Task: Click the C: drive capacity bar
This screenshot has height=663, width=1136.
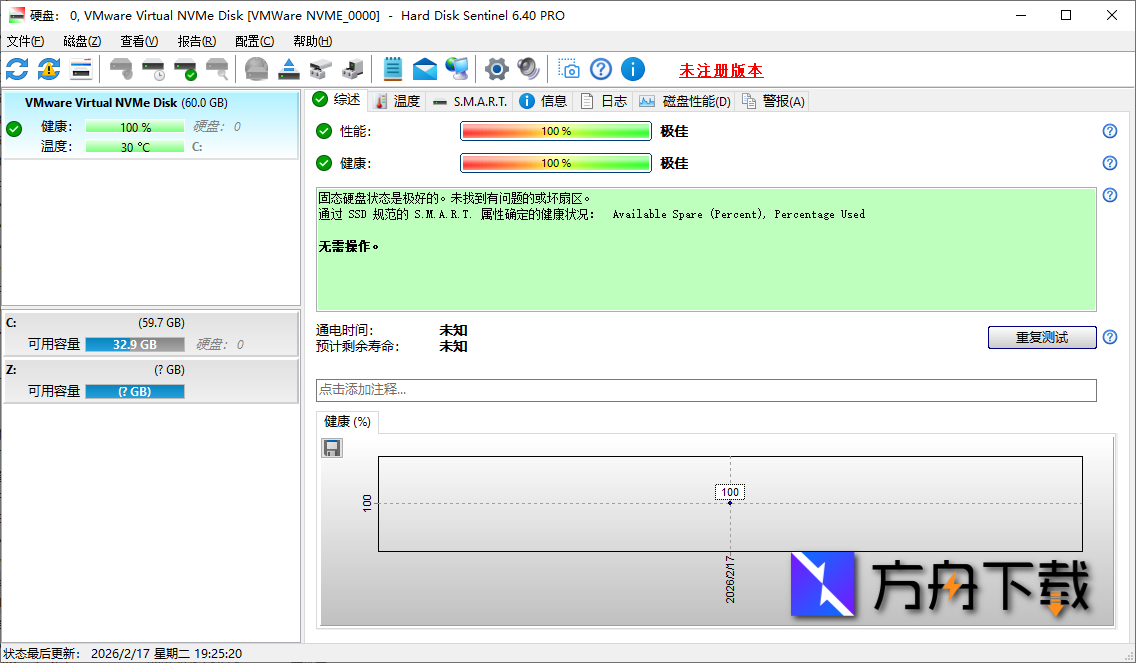Action: (135, 344)
